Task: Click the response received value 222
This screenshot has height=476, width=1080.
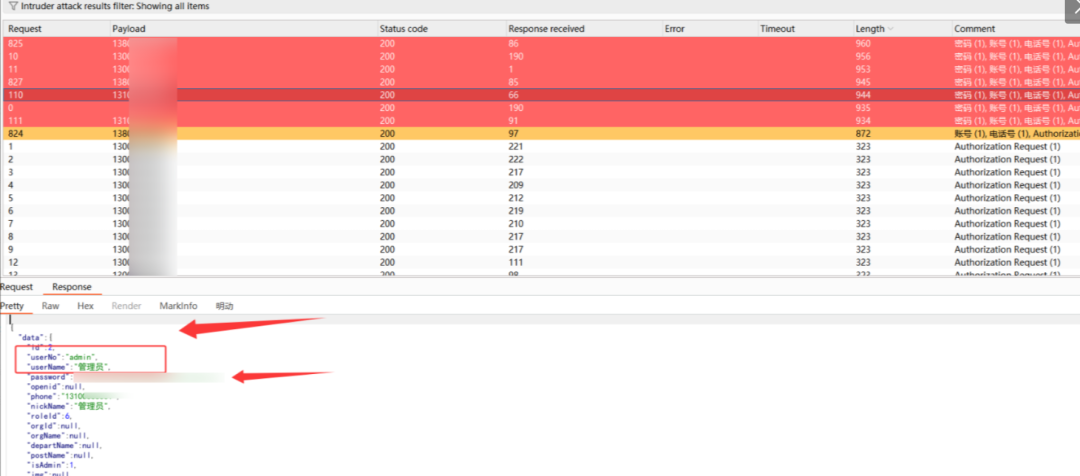Action: pyautogui.click(x=516, y=159)
